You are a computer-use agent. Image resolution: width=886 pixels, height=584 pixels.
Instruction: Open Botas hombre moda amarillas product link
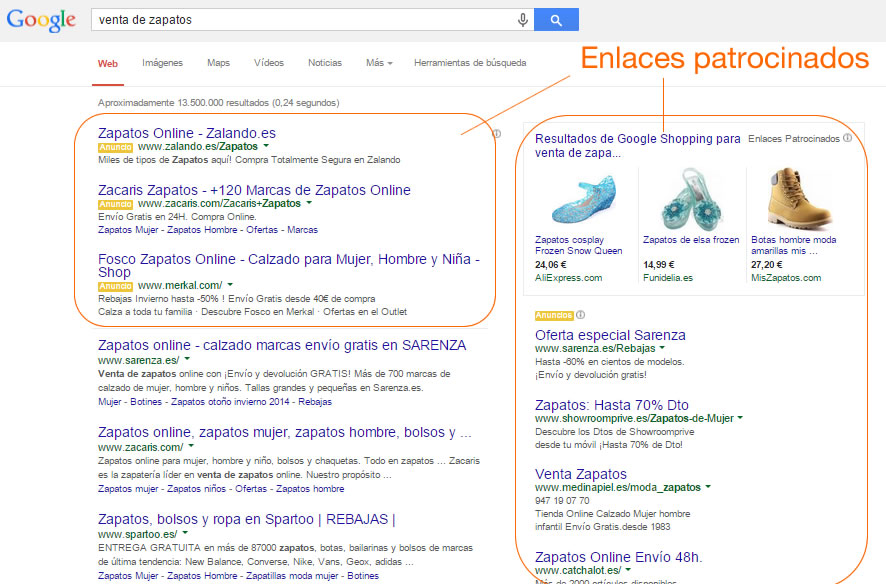[x=794, y=245]
